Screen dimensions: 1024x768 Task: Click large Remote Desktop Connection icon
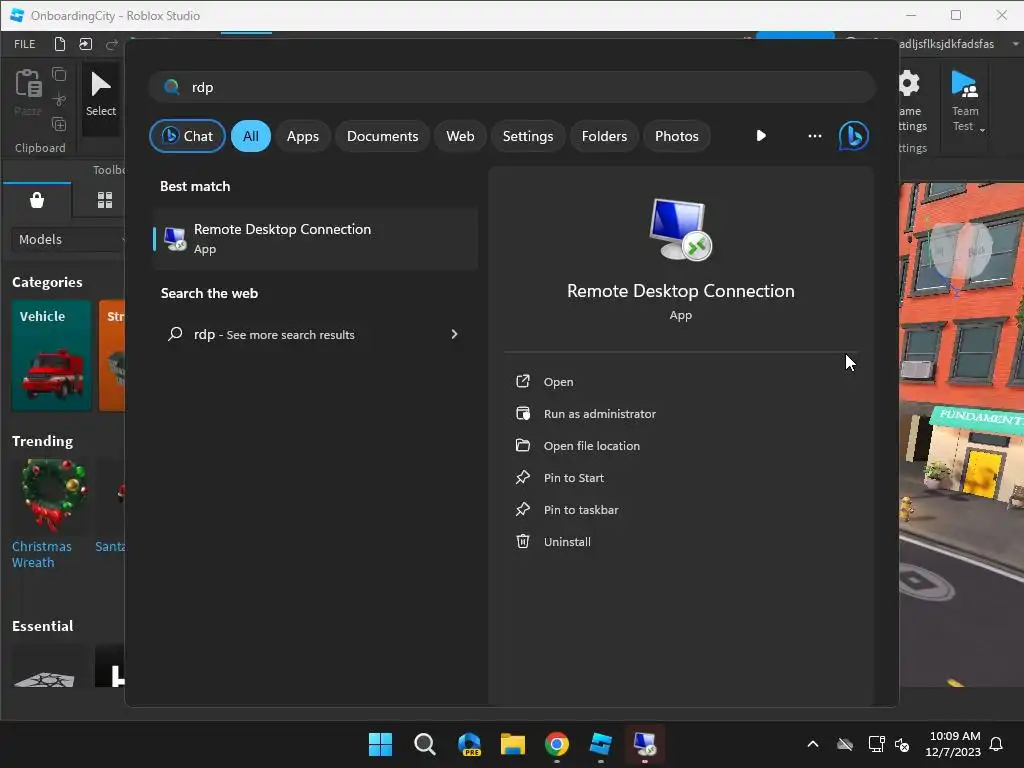pyautogui.click(x=680, y=229)
